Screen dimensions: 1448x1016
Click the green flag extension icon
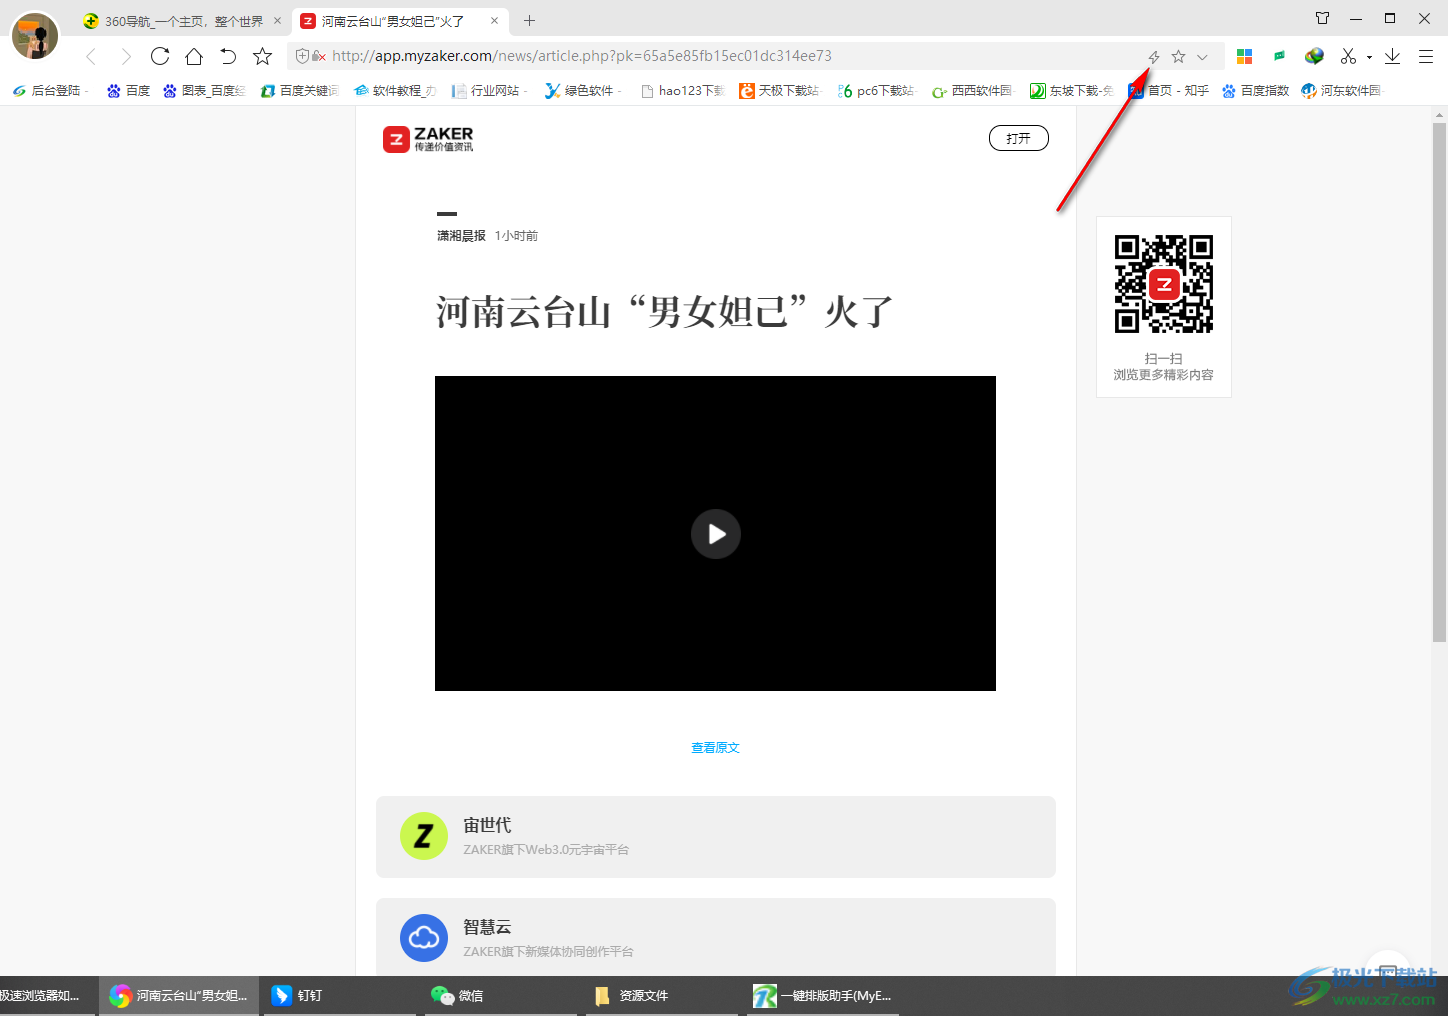tap(1279, 56)
